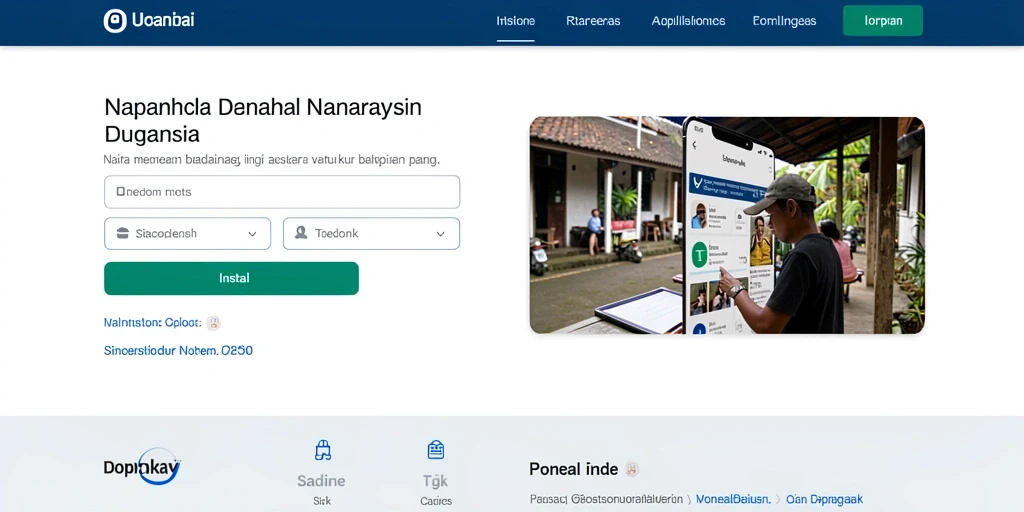Click the green Instal button

231,278
